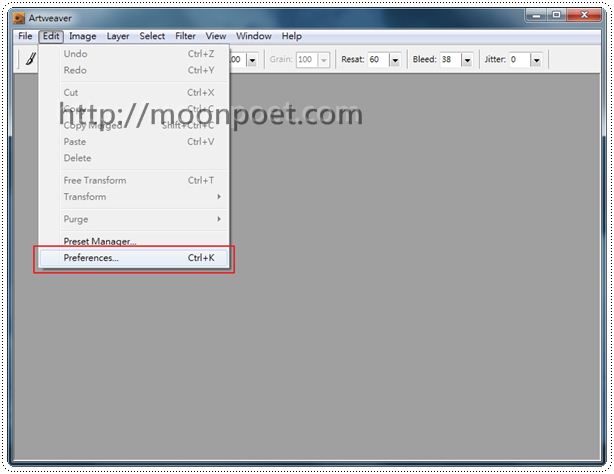
Task: Open the File menu
Action: click(26, 36)
